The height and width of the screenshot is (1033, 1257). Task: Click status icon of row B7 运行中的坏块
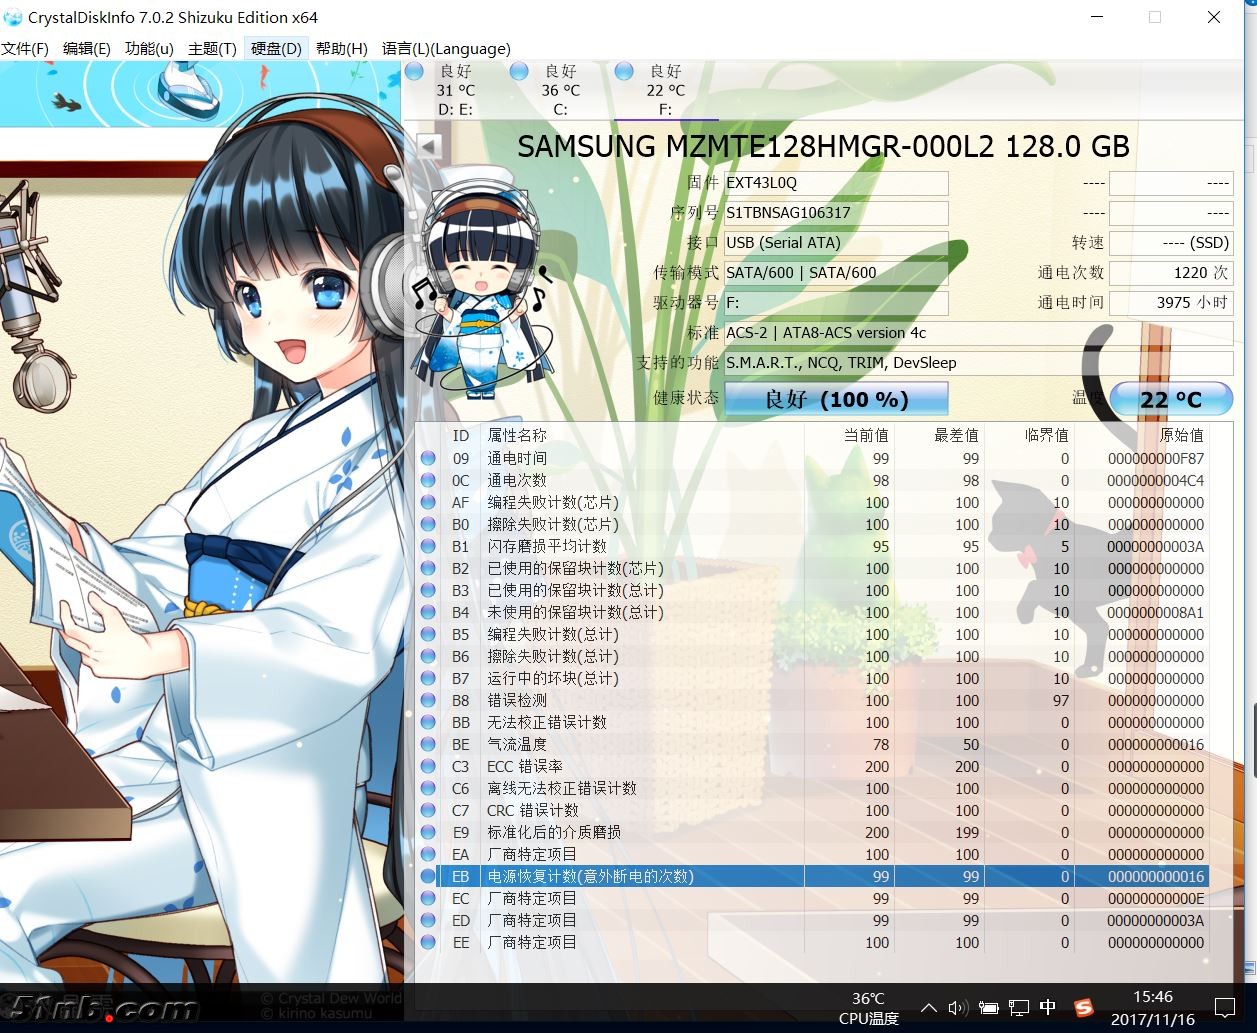pyautogui.click(x=429, y=678)
